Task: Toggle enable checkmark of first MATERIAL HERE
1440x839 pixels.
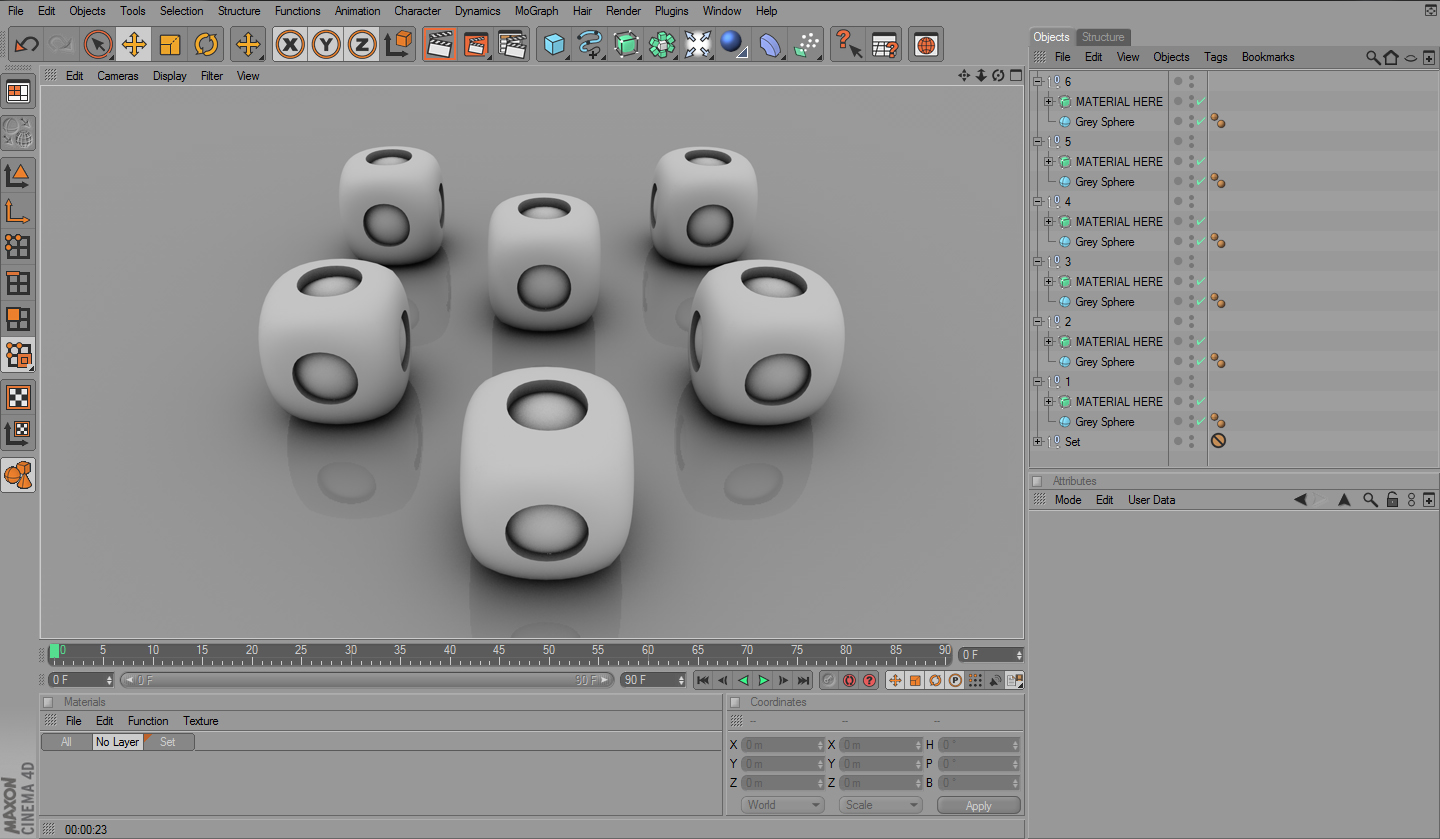Action: (x=1201, y=102)
